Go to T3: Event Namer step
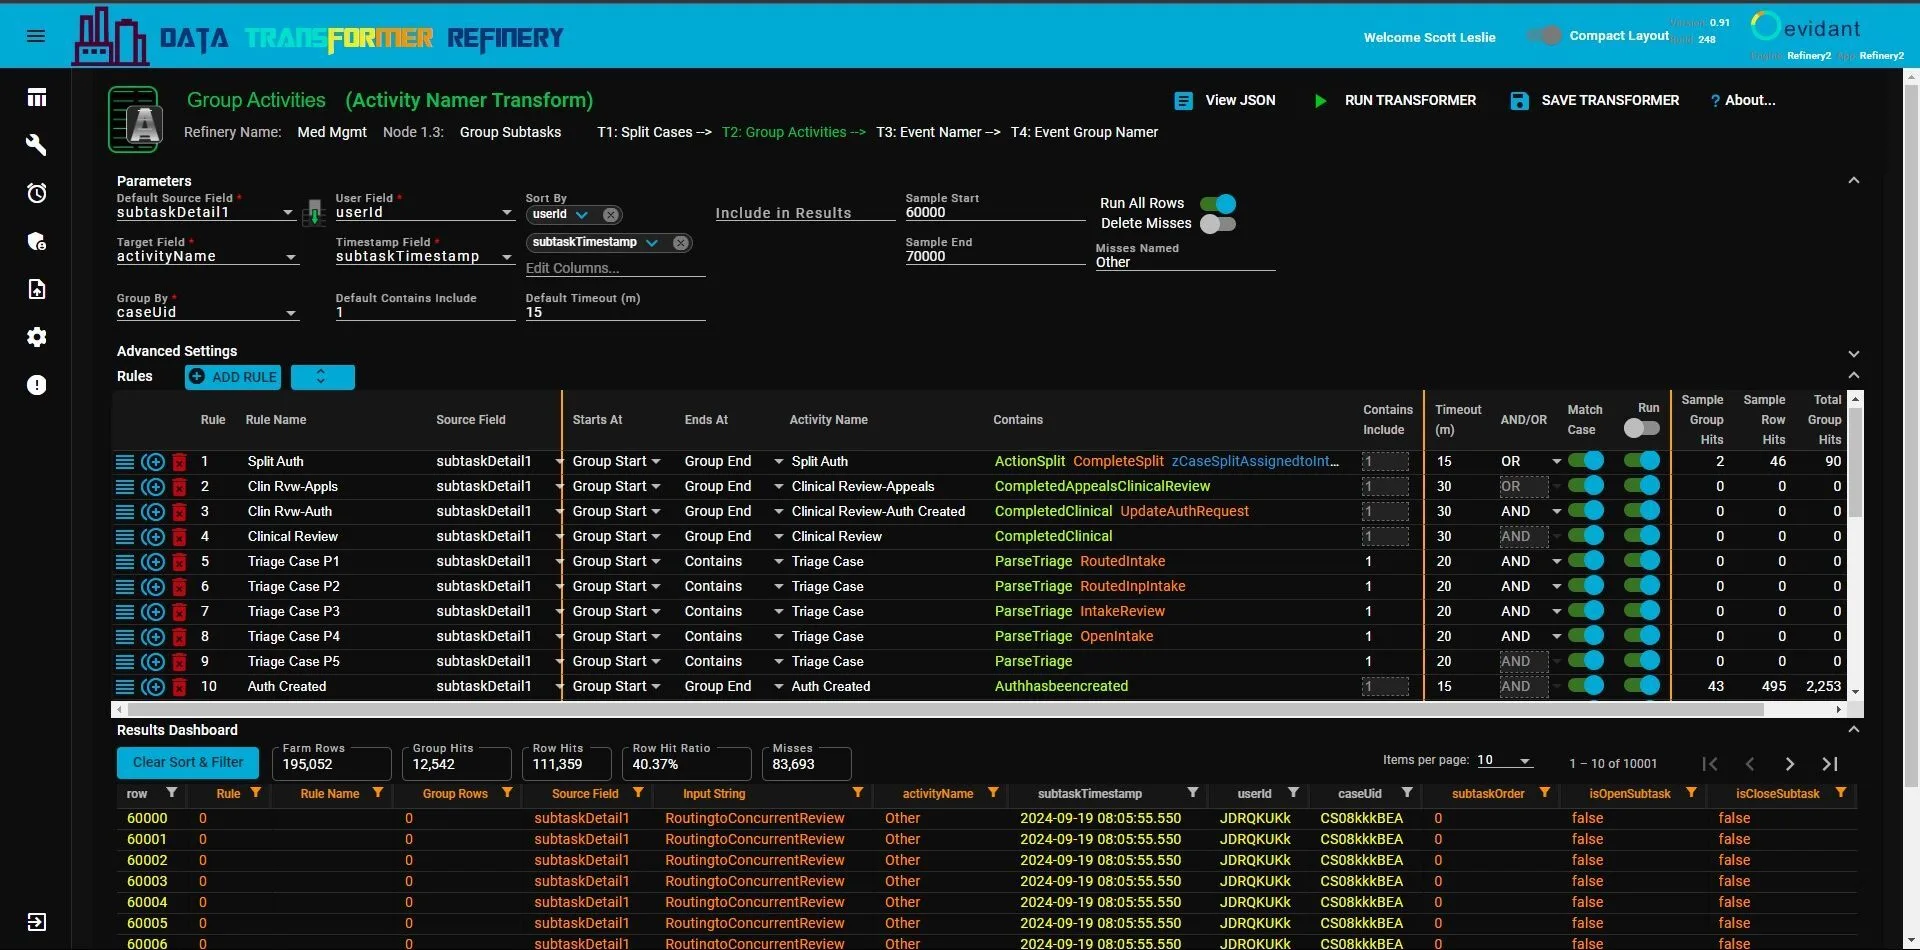 929,132
